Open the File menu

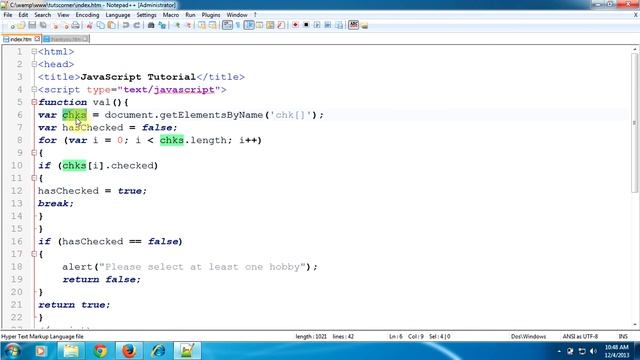click(8, 15)
